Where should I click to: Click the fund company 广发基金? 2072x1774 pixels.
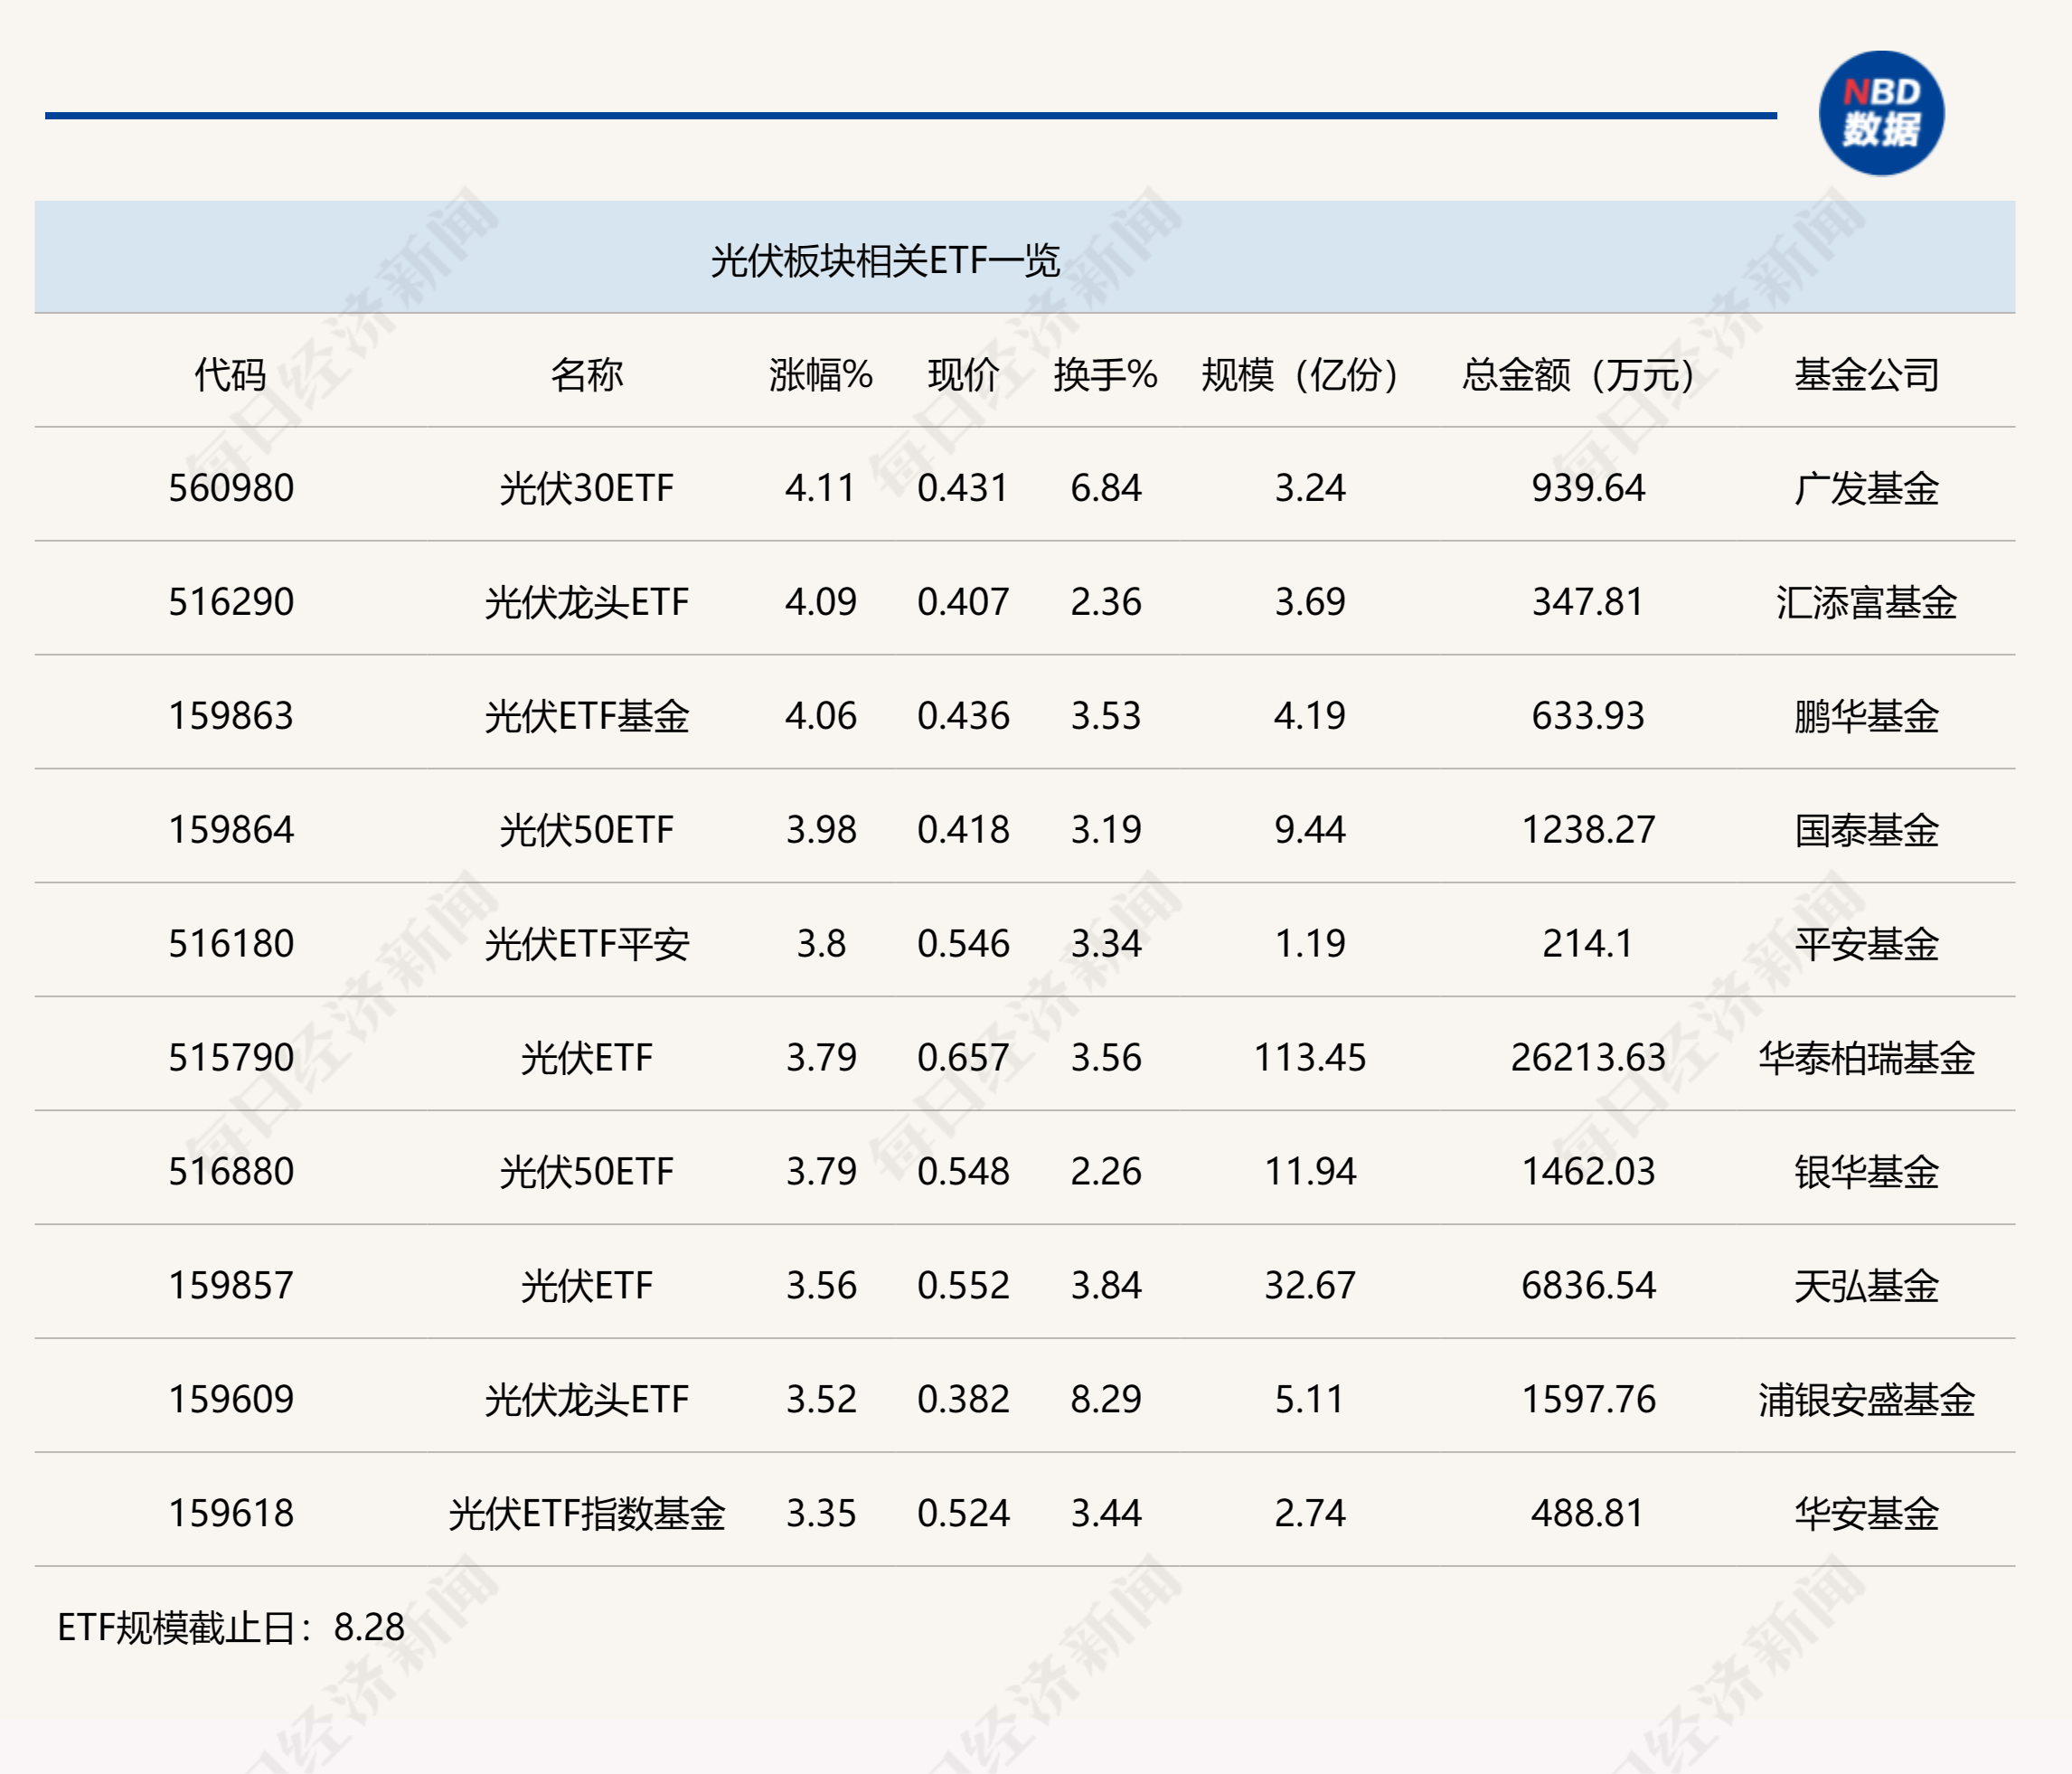(x=1866, y=488)
